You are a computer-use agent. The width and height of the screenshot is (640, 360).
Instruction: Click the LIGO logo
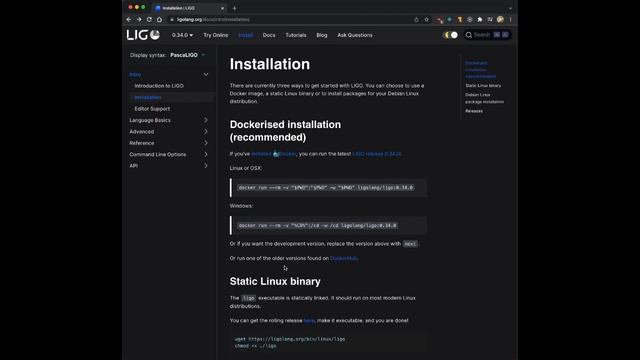[x=143, y=35]
